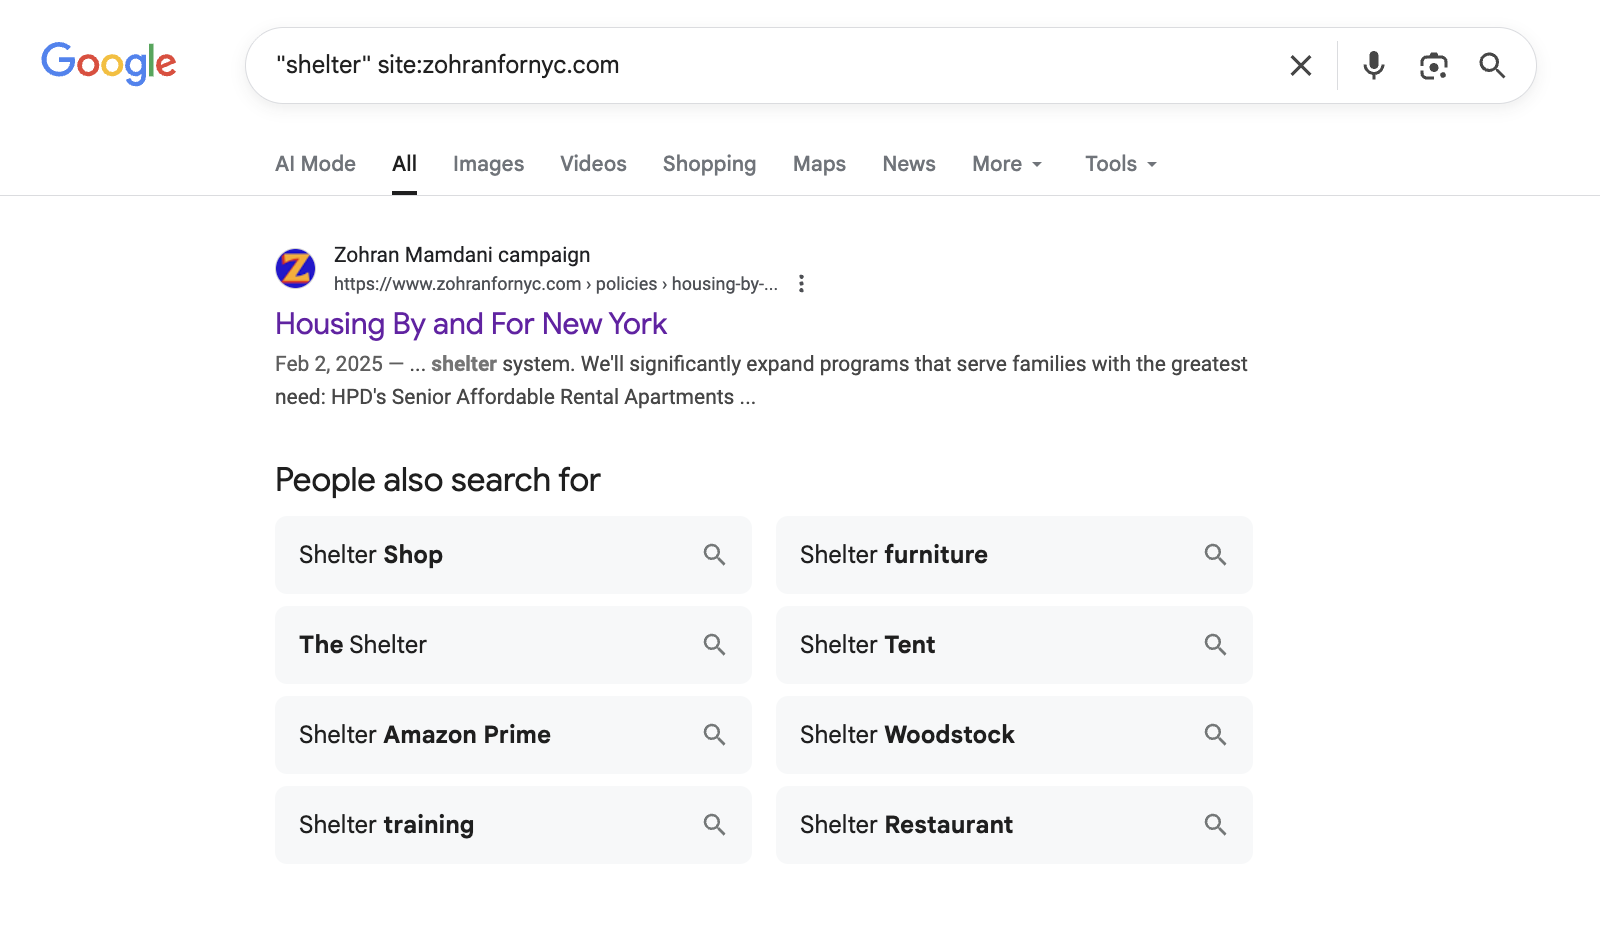Click search icon beside Shelter furniture
1600x930 pixels.
[x=1215, y=555]
